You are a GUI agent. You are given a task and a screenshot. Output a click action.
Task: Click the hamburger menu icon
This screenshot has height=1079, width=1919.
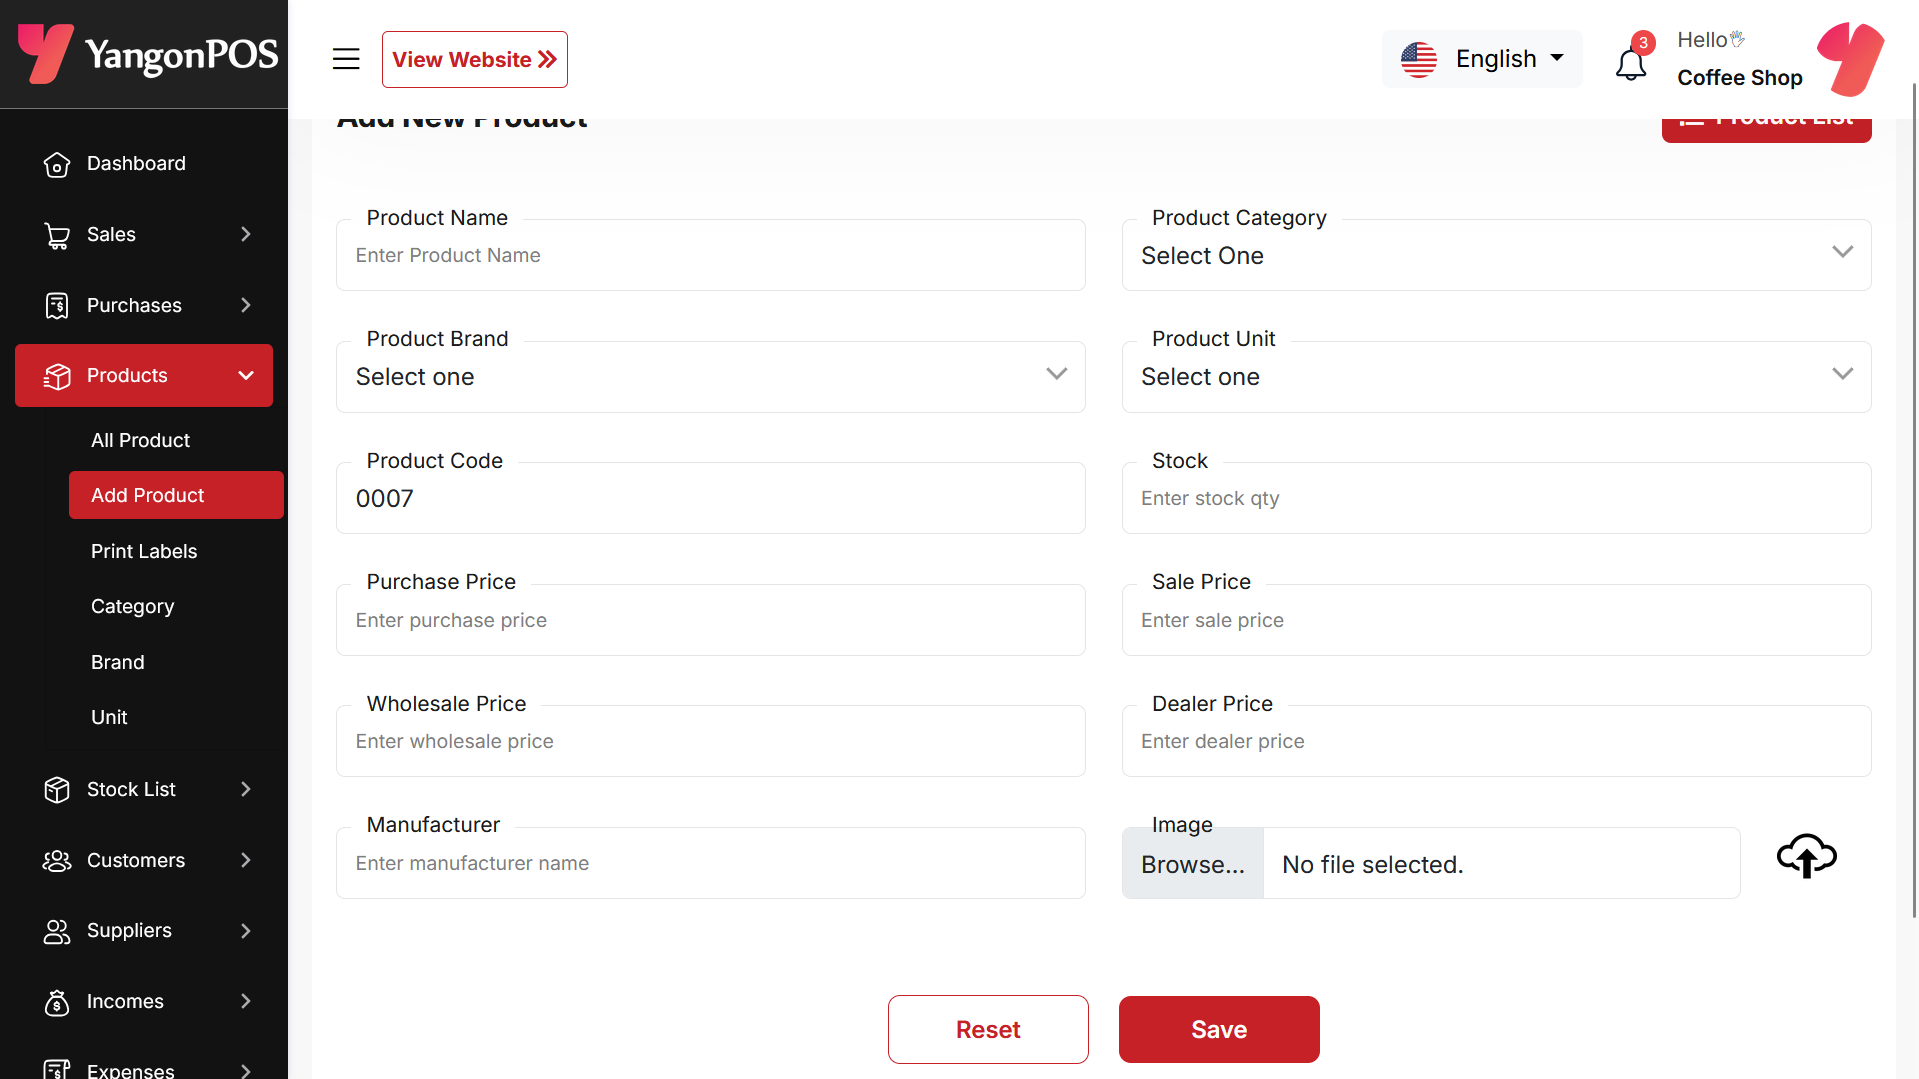(346, 59)
